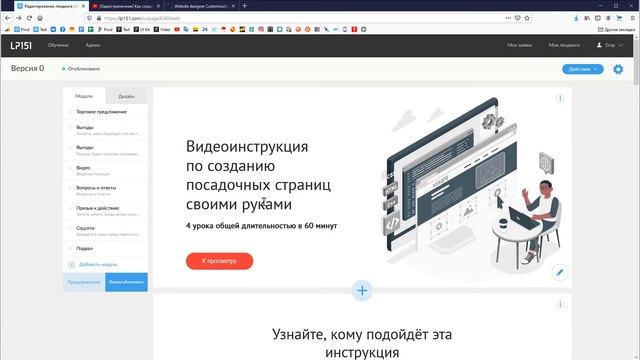
Task: Click the Опубликовано status label
Action: point(81,69)
